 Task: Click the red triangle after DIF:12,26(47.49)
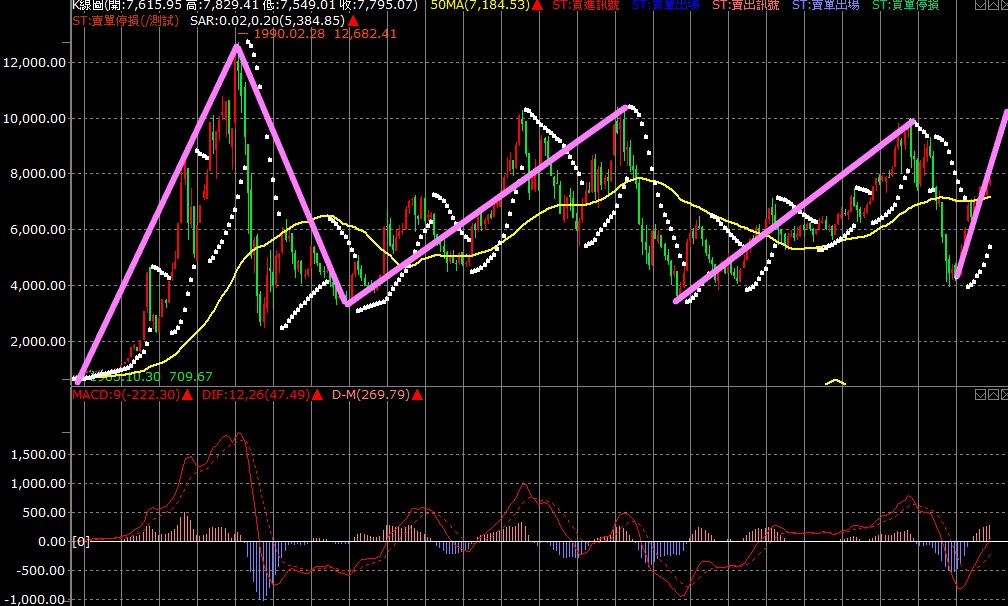coord(317,395)
